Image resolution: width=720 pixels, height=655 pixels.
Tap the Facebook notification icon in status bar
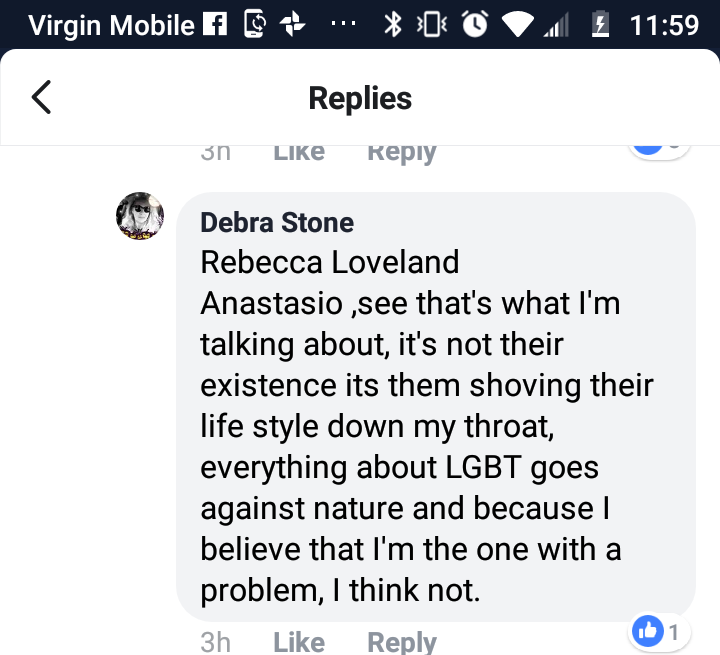[x=216, y=25]
